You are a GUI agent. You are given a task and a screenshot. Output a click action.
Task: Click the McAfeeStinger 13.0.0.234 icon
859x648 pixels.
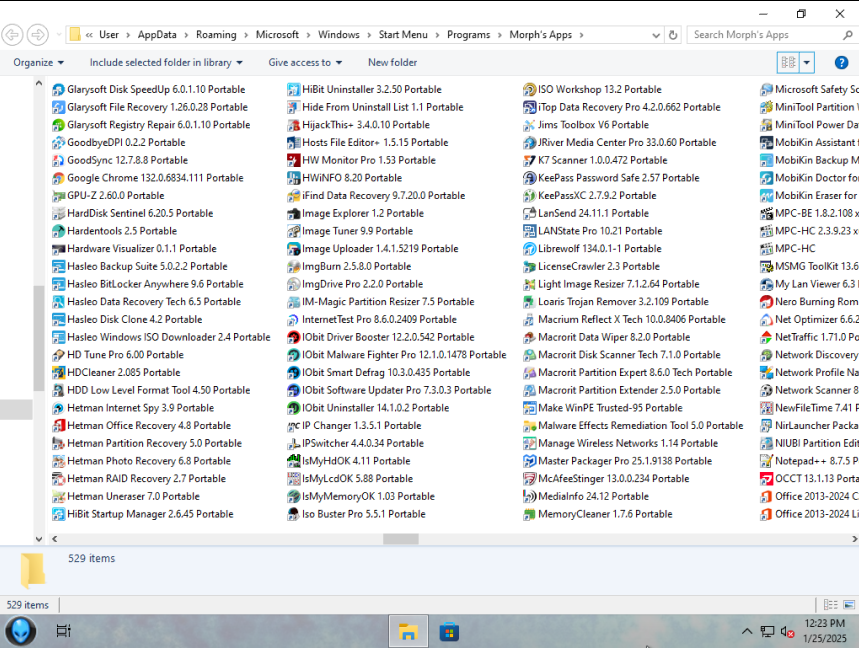529,479
